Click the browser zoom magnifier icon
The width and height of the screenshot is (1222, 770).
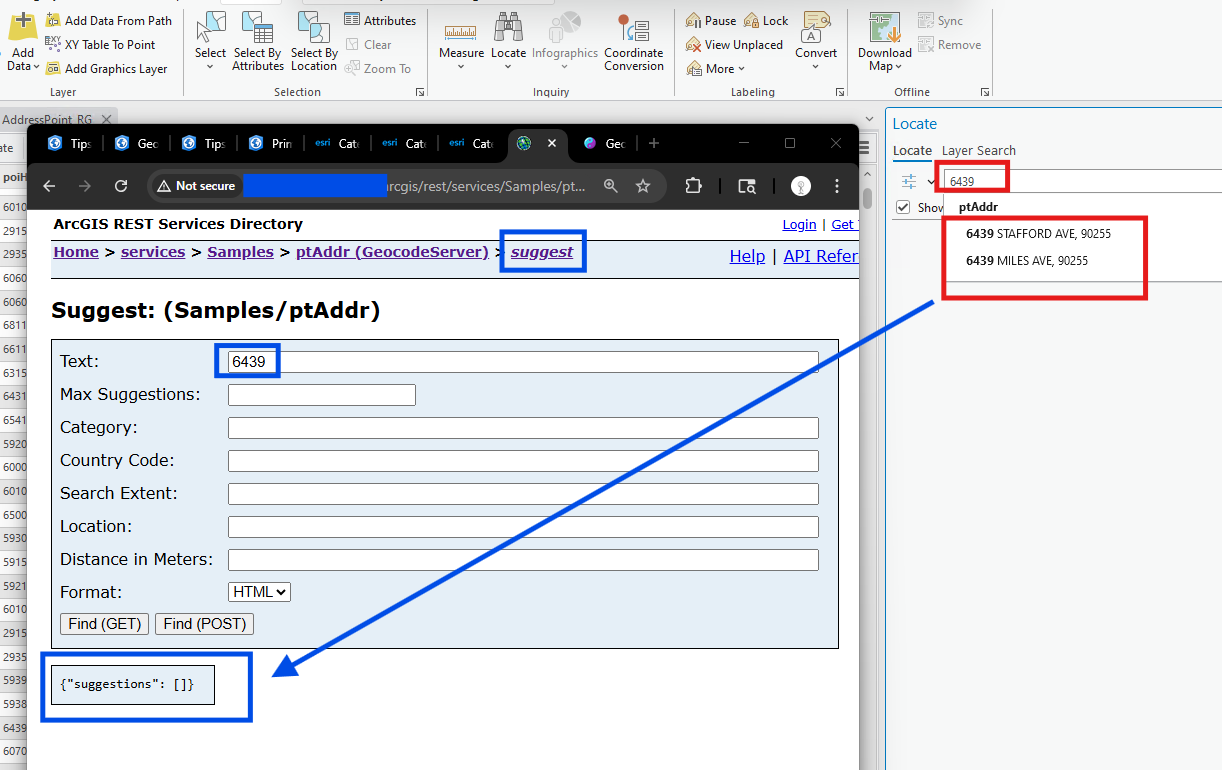click(x=610, y=186)
